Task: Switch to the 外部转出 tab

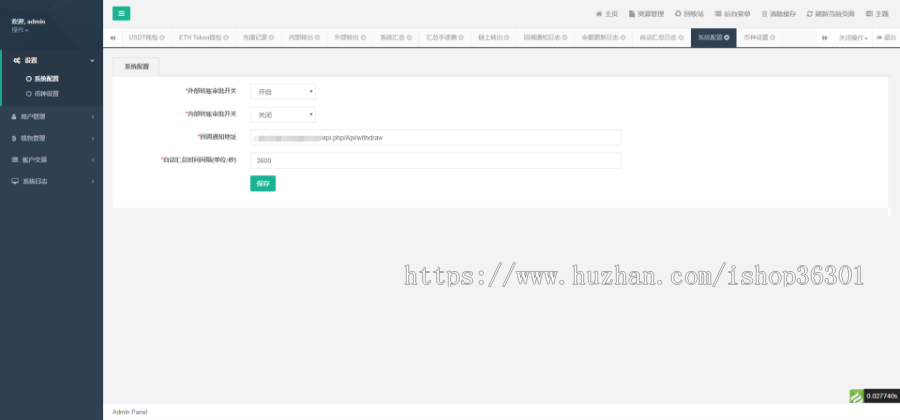Action: point(346,37)
